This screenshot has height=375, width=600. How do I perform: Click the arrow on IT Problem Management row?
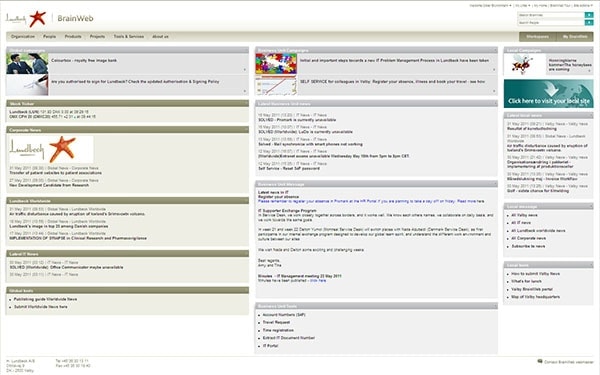[x=494, y=70]
